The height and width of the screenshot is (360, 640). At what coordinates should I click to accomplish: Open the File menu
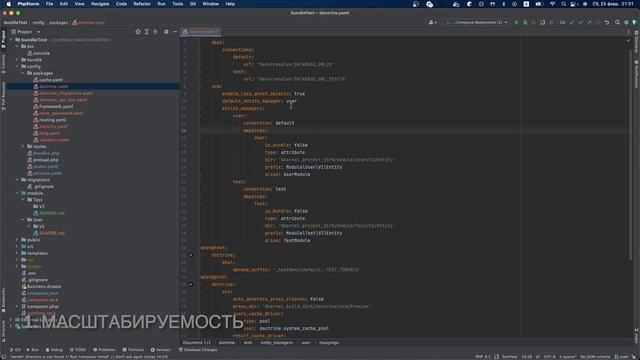tap(49, 4)
